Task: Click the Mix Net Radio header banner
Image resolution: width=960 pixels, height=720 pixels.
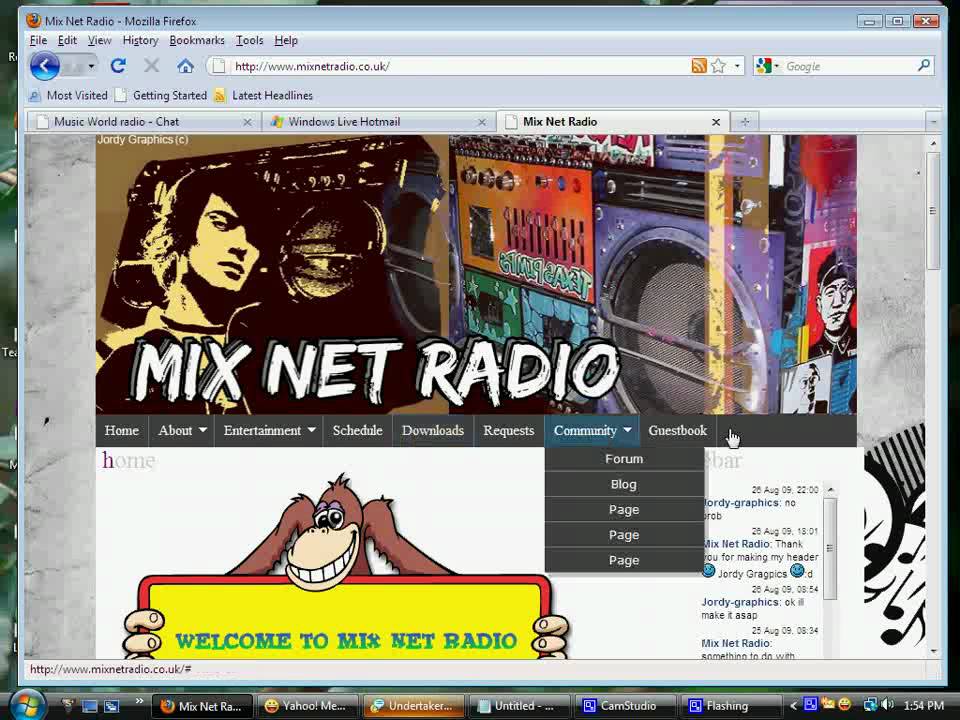Action: [x=476, y=274]
